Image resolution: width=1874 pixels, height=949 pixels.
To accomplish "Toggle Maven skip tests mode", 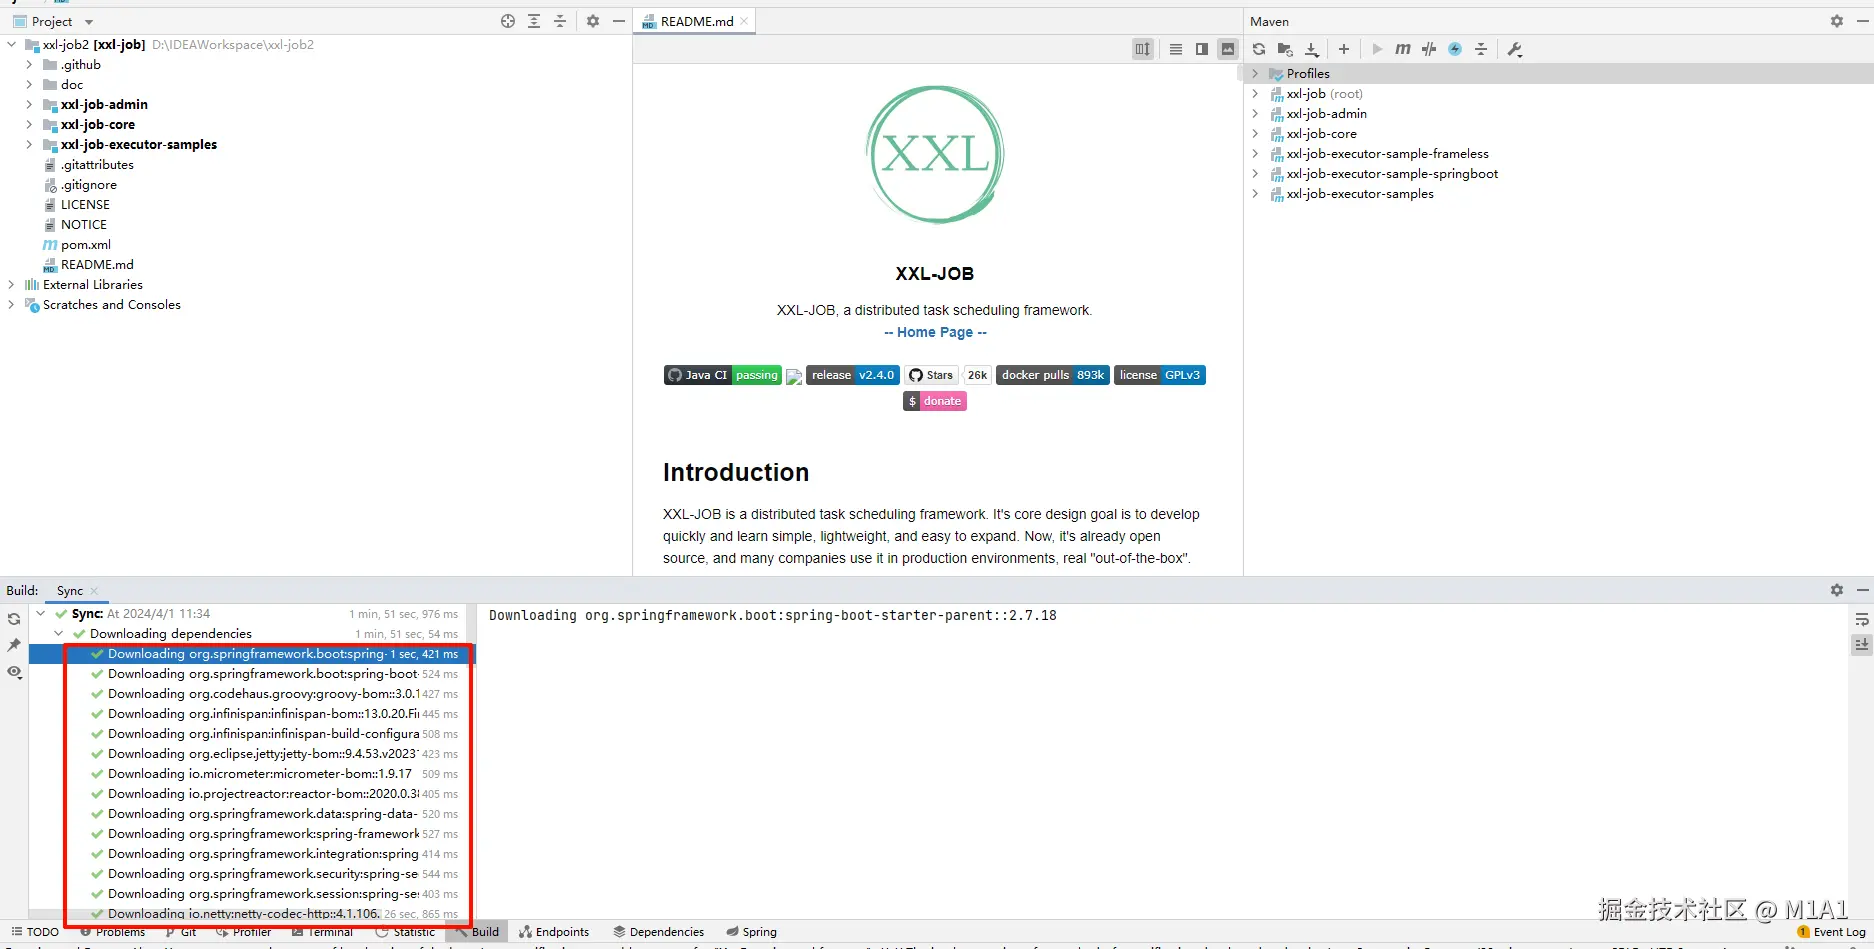I will click(x=1455, y=49).
